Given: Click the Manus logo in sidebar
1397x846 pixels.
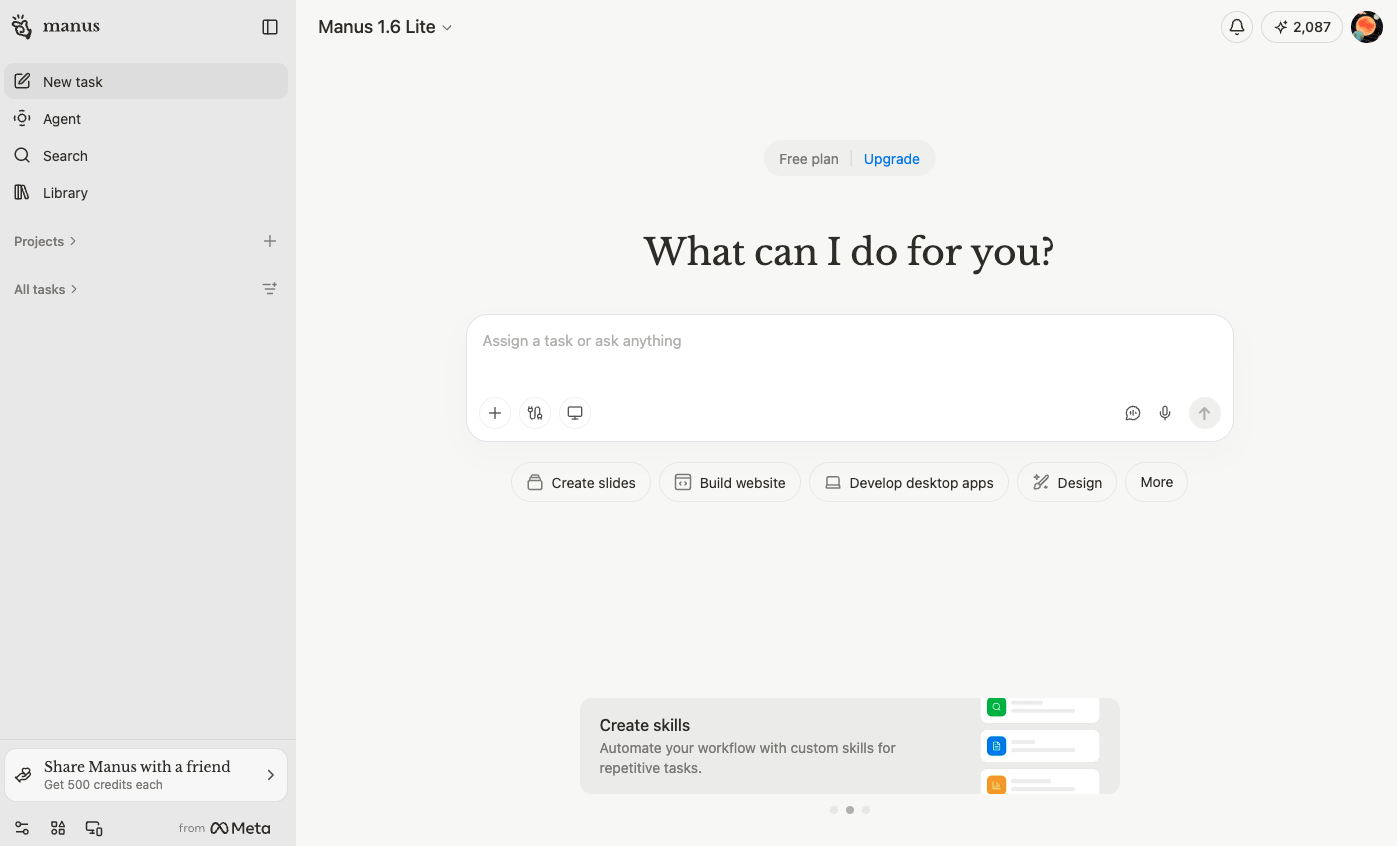Looking at the screenshot, I should [x=56, y=27].
